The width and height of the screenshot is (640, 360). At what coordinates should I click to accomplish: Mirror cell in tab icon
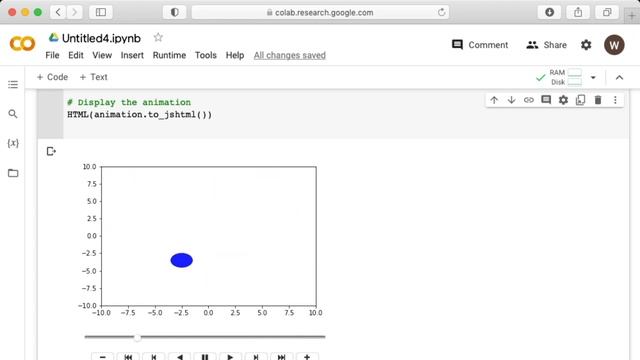click(x=580, y=100)
